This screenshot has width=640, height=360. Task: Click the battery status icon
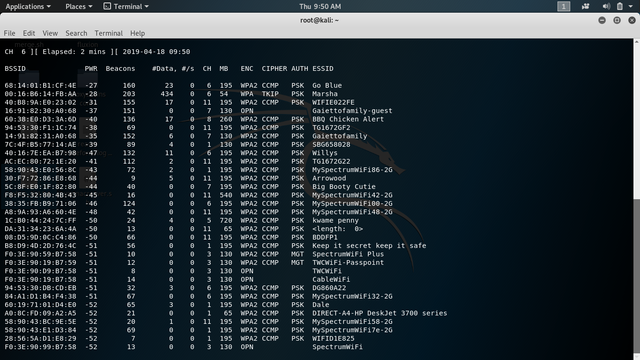[620, 6]
